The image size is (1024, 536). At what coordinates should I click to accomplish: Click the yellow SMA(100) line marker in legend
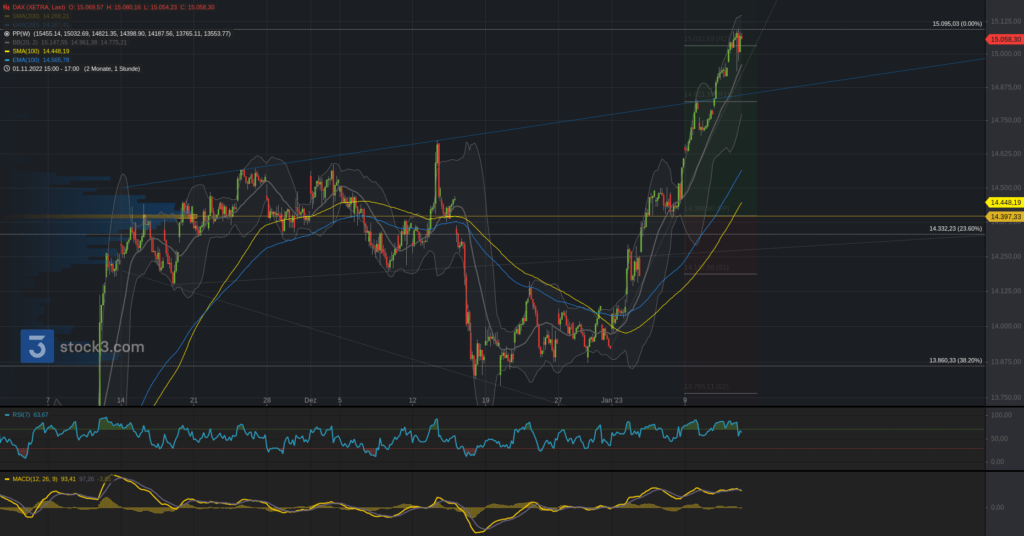coord(7,51)
